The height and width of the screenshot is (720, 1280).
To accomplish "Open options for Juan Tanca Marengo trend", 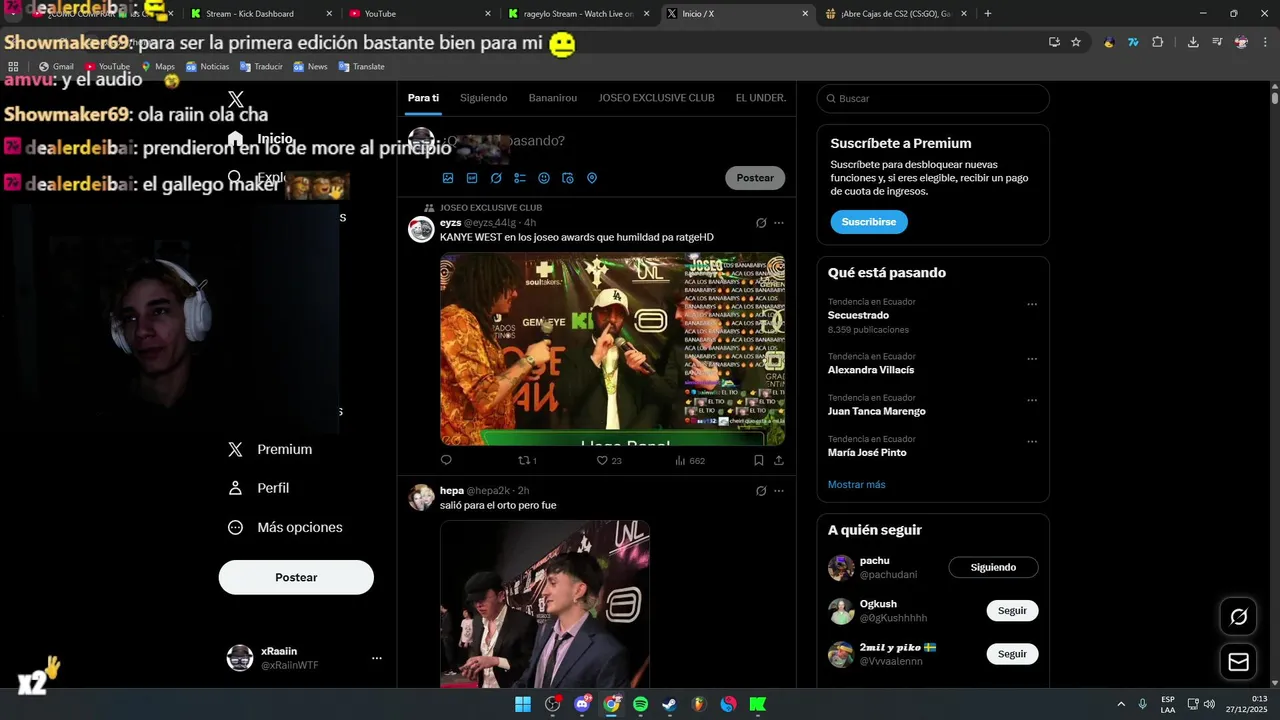I will (1032, 400).
